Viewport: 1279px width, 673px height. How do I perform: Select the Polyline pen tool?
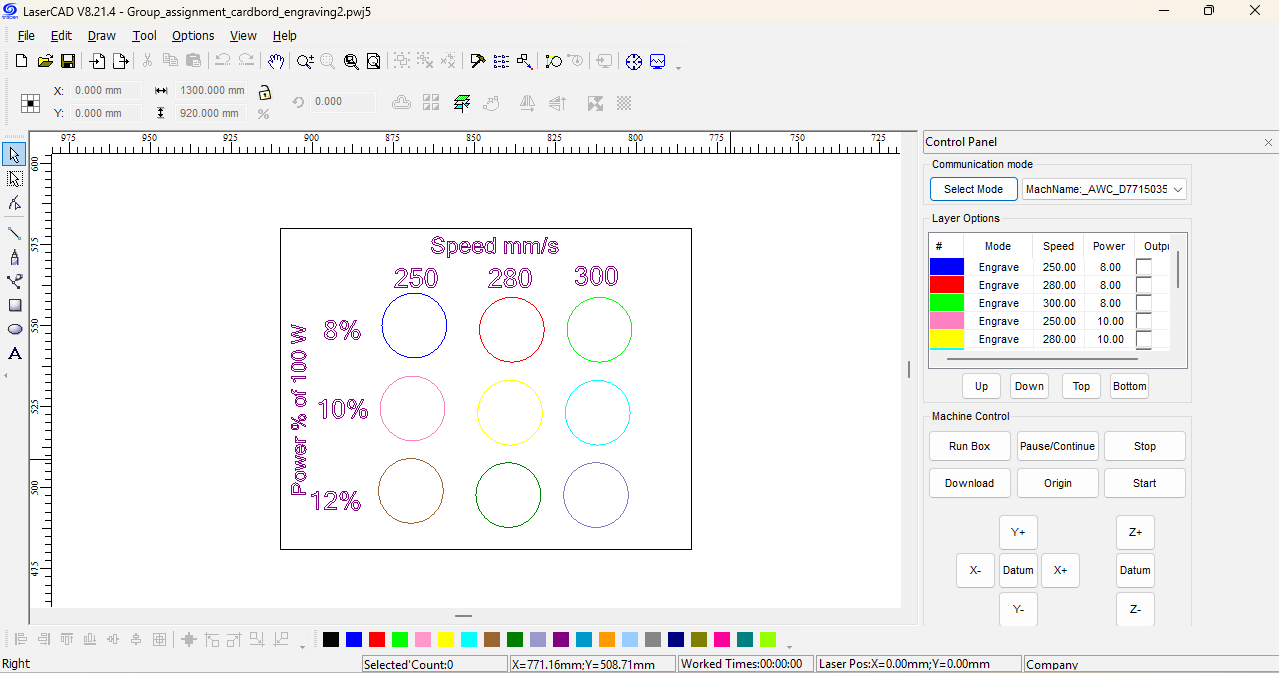point(14,257)
